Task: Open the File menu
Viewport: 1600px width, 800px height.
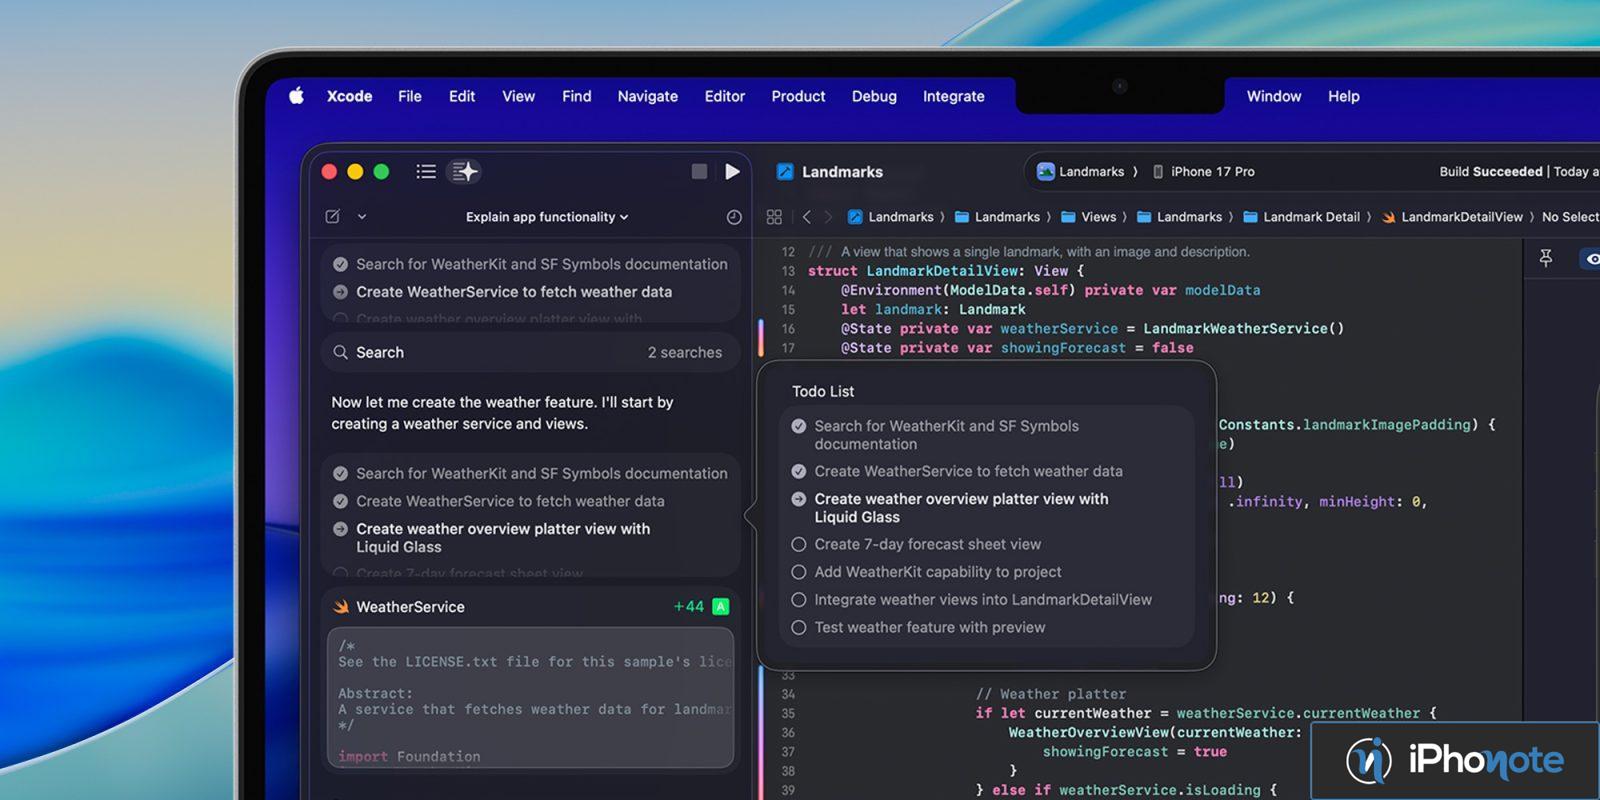Action: [x=410, y=96]
